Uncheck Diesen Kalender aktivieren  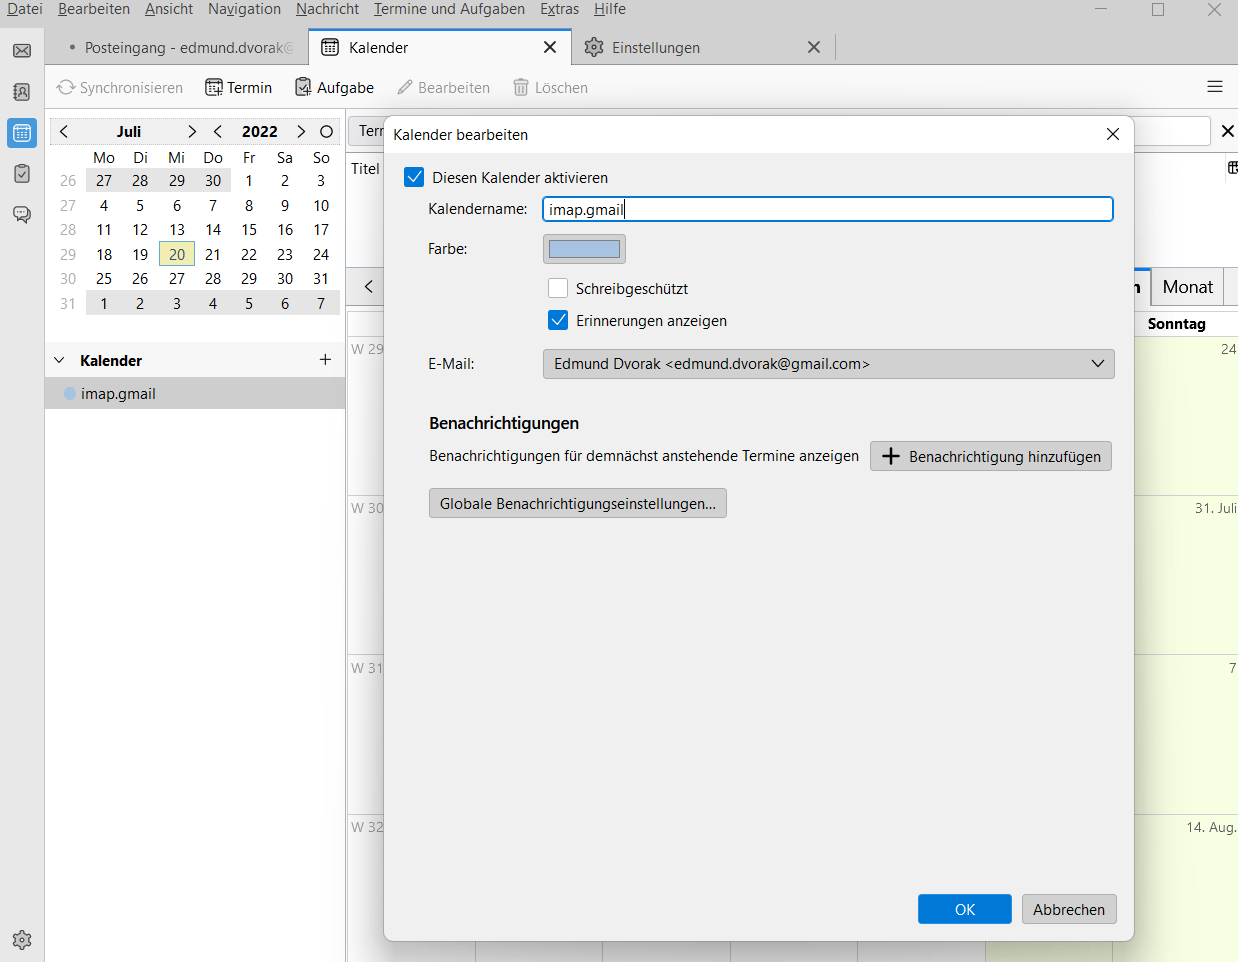pyautogui.click(x=415, y=178)
